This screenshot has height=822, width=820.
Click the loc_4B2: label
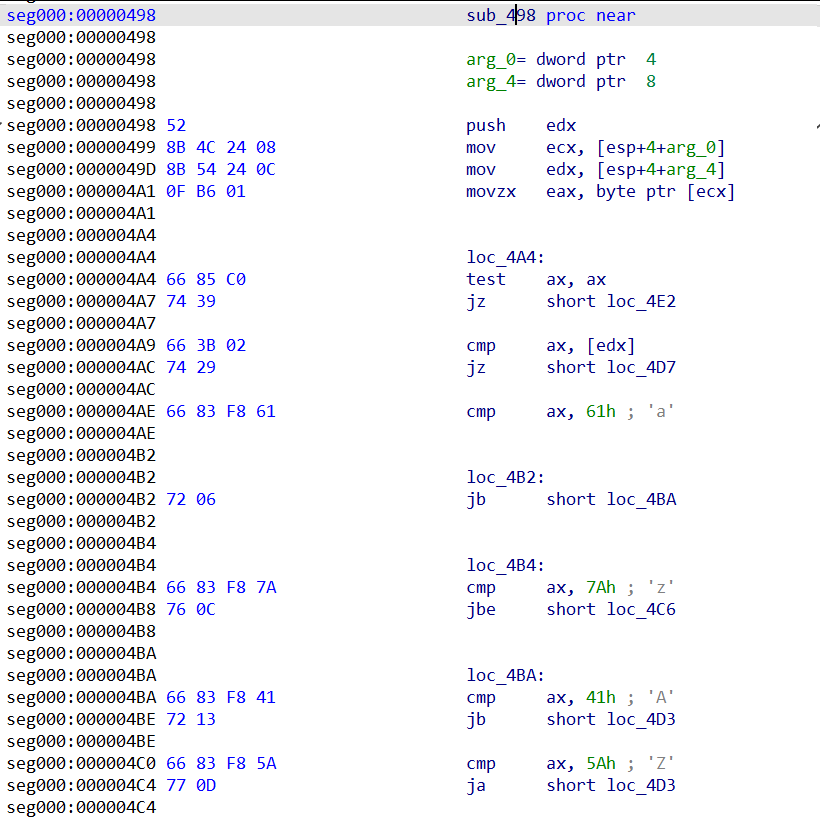click(x=505, y=478)
